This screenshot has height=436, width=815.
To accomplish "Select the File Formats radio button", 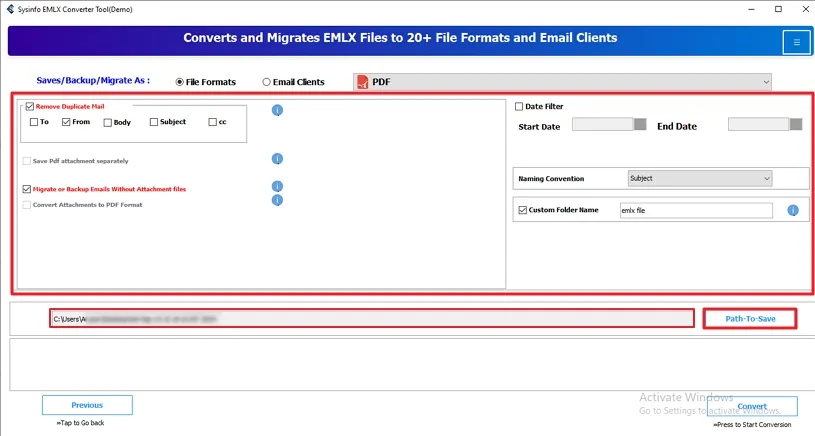I will click(x=179, y=82).
